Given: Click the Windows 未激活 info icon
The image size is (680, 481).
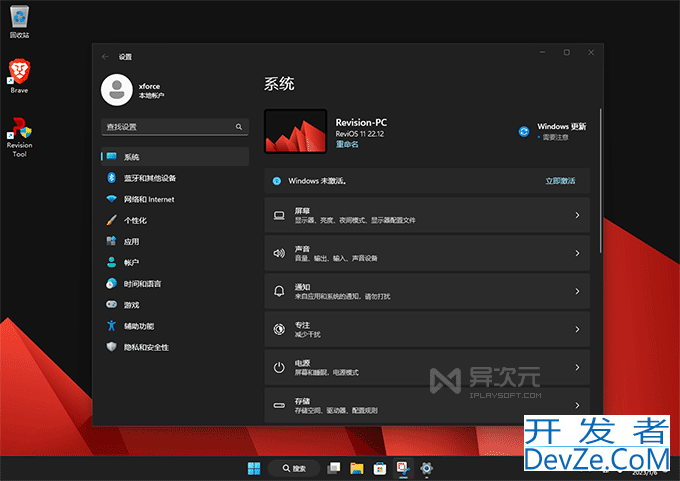Looking at the screenshot, I should [277, 181].
